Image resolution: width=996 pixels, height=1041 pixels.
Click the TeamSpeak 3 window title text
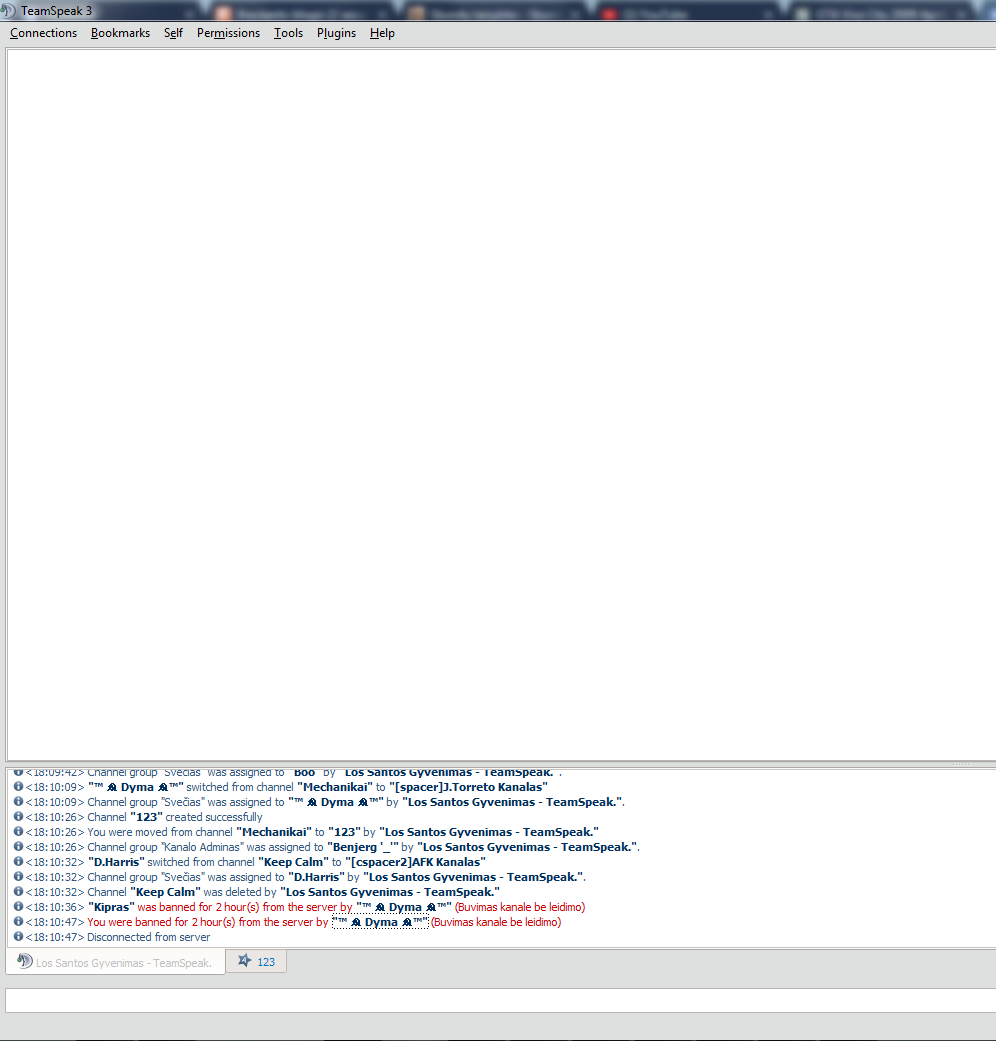tap(56, 11)
